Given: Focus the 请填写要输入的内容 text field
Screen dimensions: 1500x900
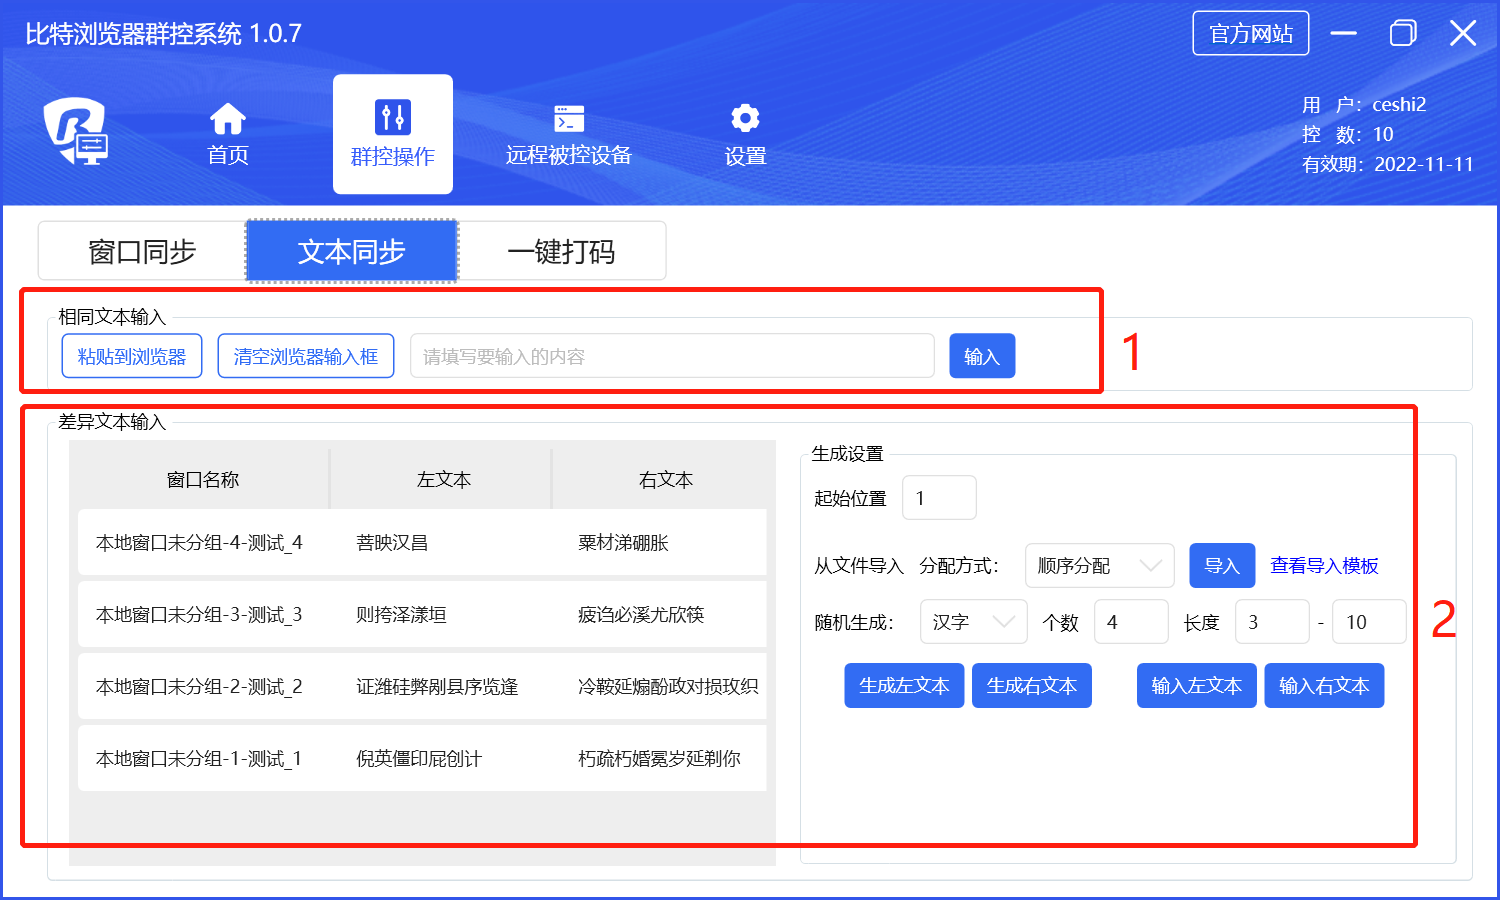Looking at the screenshot, I should [672, 356].
